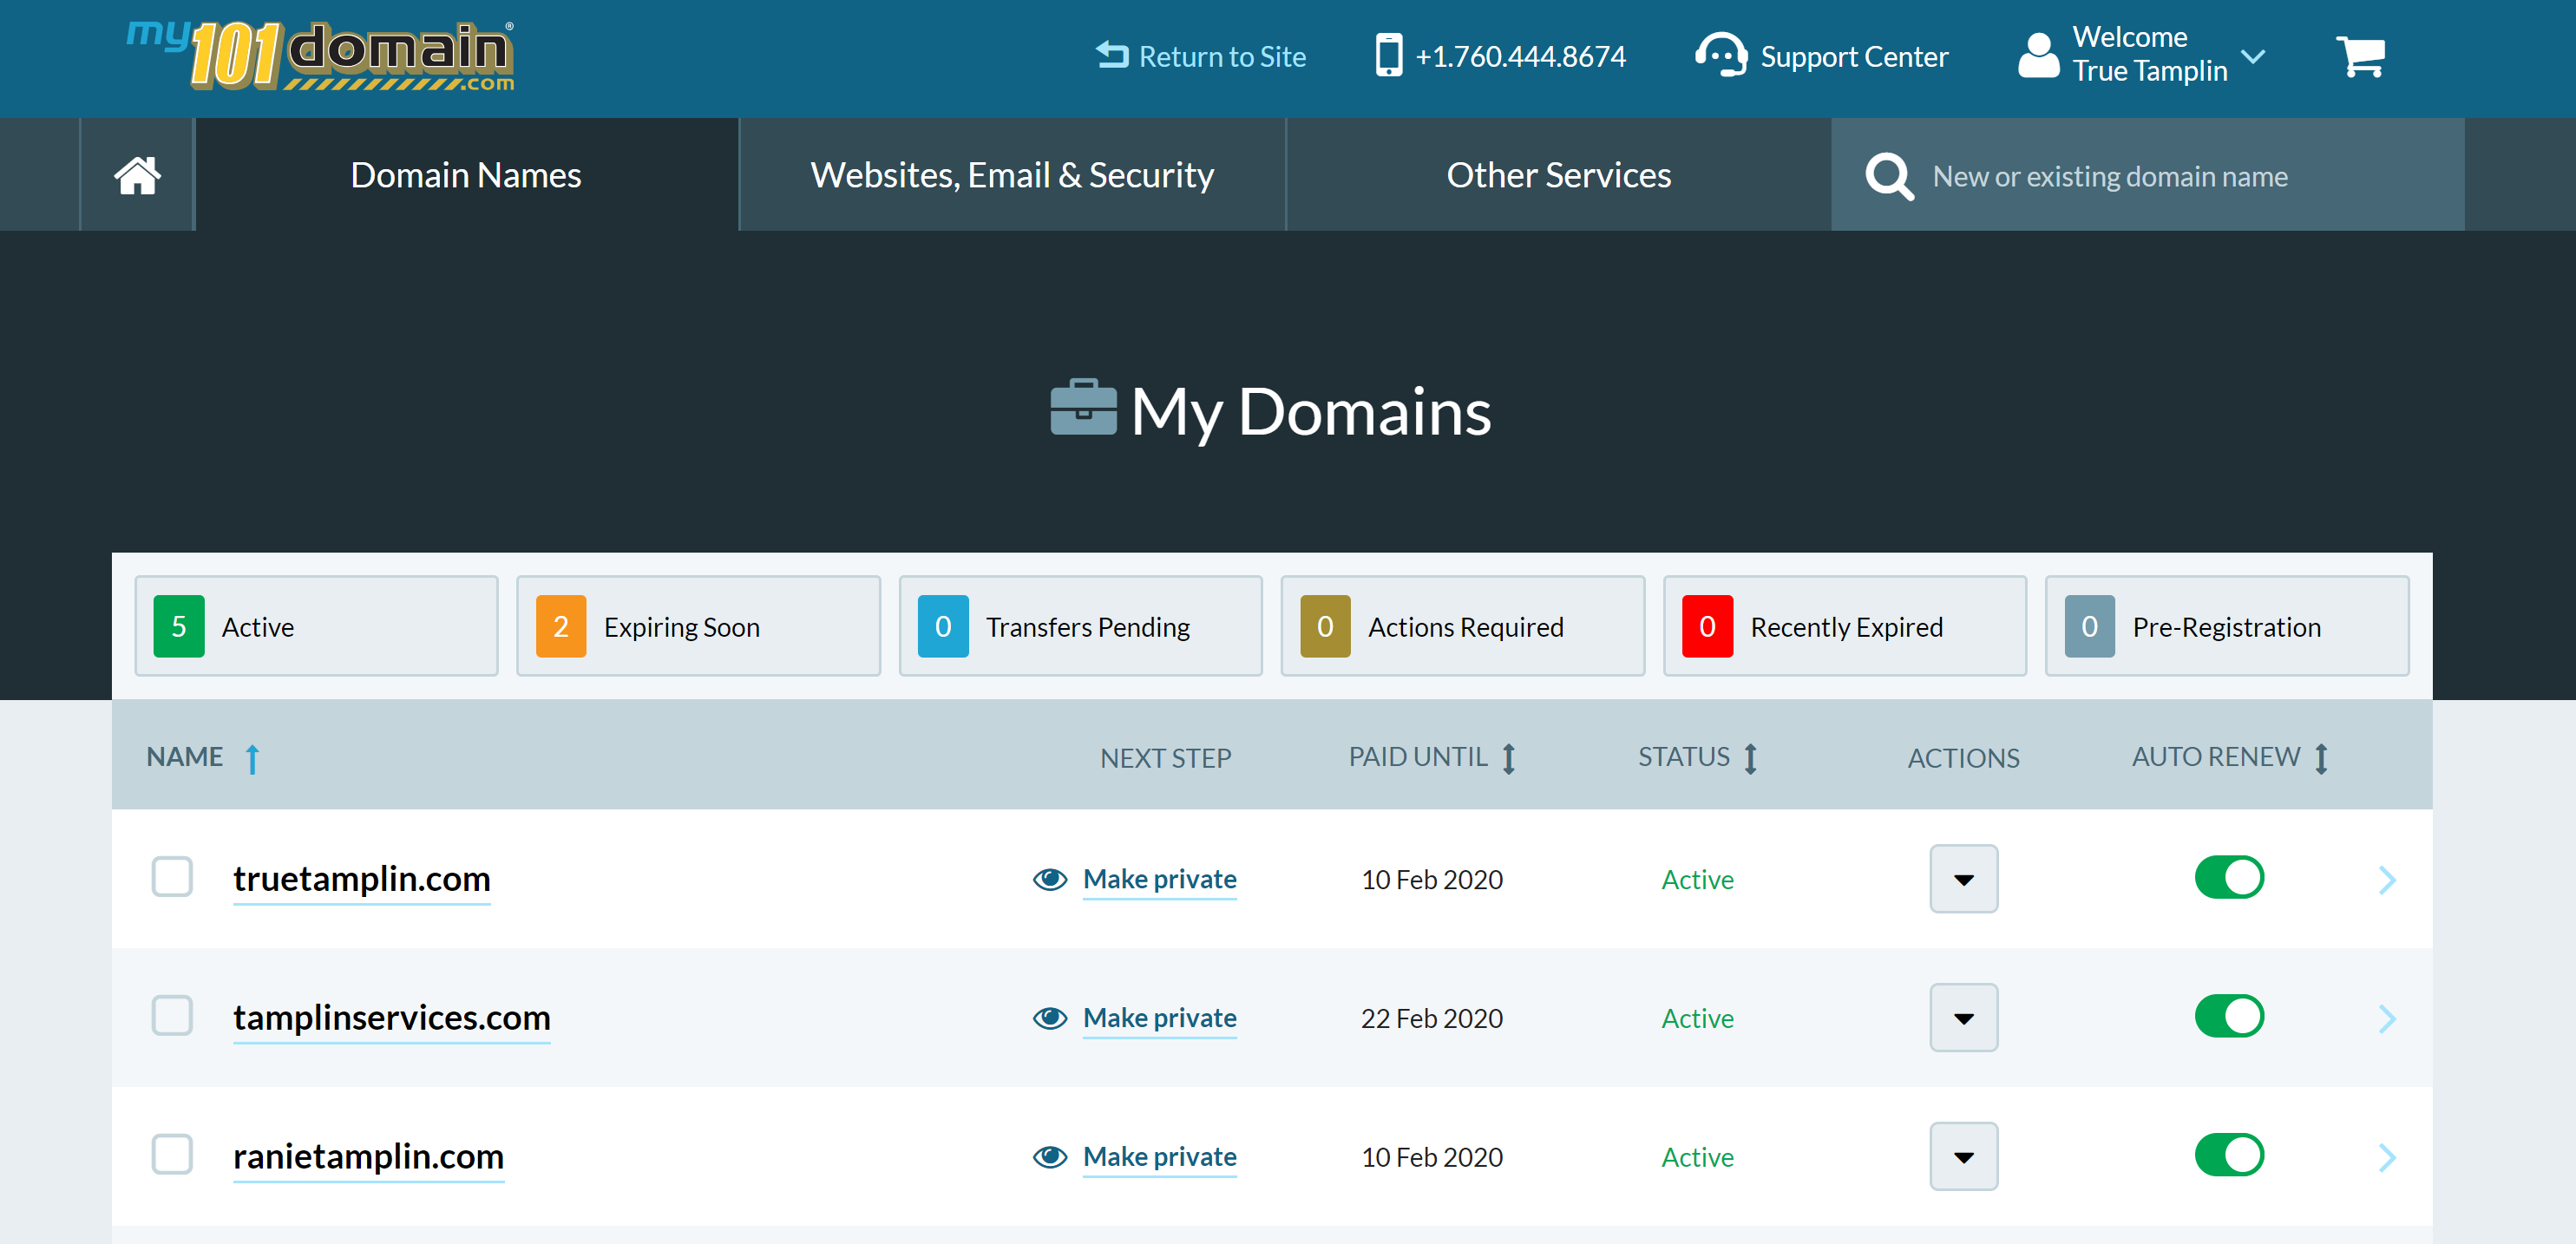Check the truetamplin.com checkbox
The width and height of the screenshot is (2576, 1244).
click(x=172, y=877)
